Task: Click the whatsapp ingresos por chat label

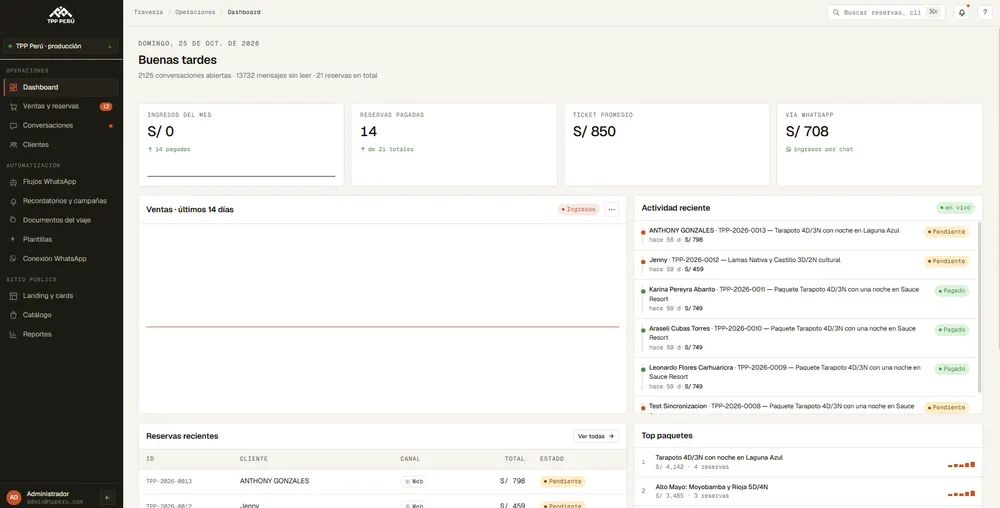Action: [820, 149]
